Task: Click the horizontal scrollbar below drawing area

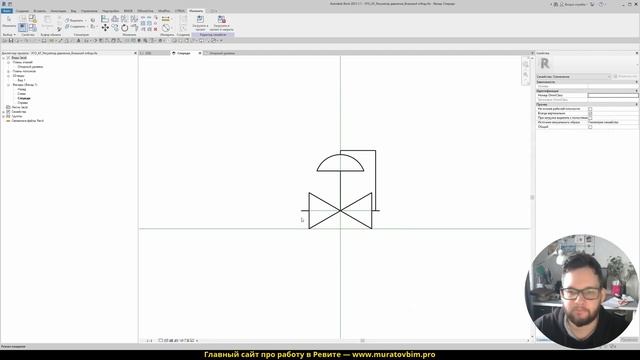Action: tap(362, 340)
